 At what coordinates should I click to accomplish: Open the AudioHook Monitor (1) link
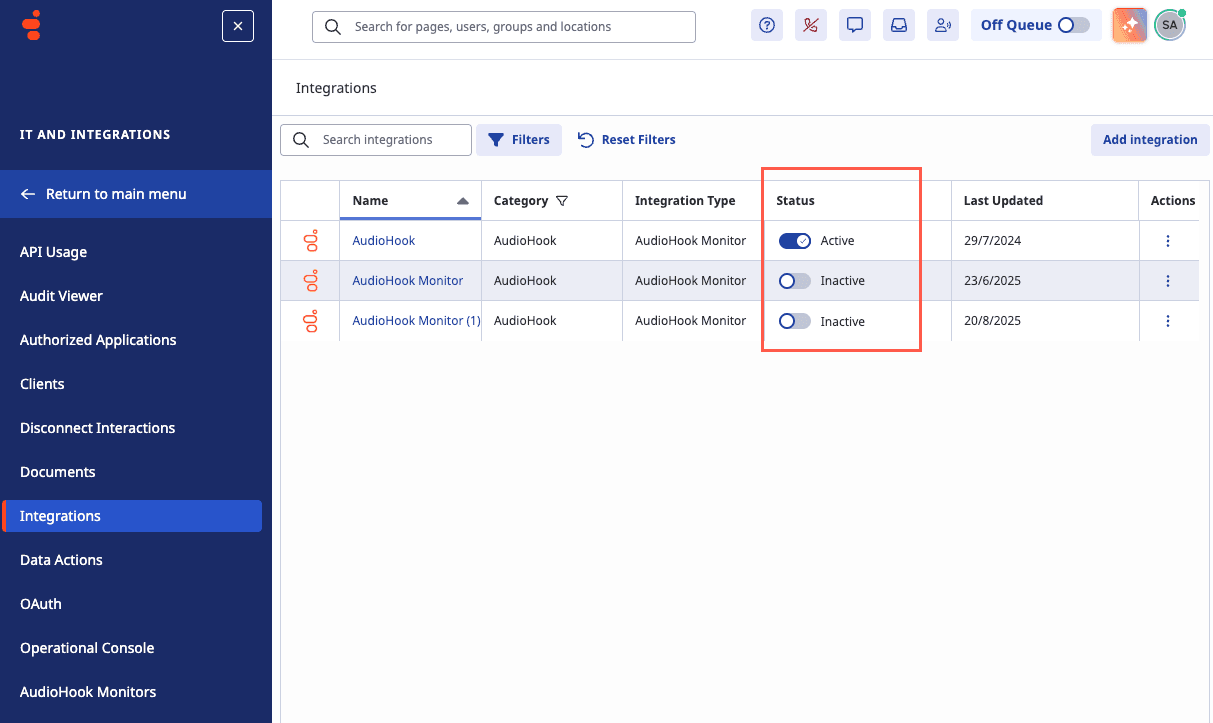(x=416, y=321)
